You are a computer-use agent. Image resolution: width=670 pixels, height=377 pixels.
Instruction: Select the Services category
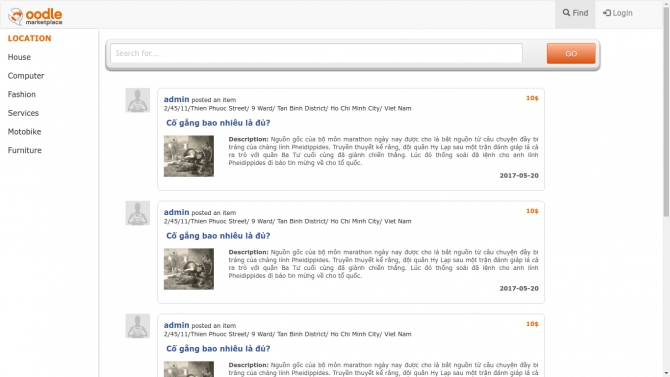[23, 113]
